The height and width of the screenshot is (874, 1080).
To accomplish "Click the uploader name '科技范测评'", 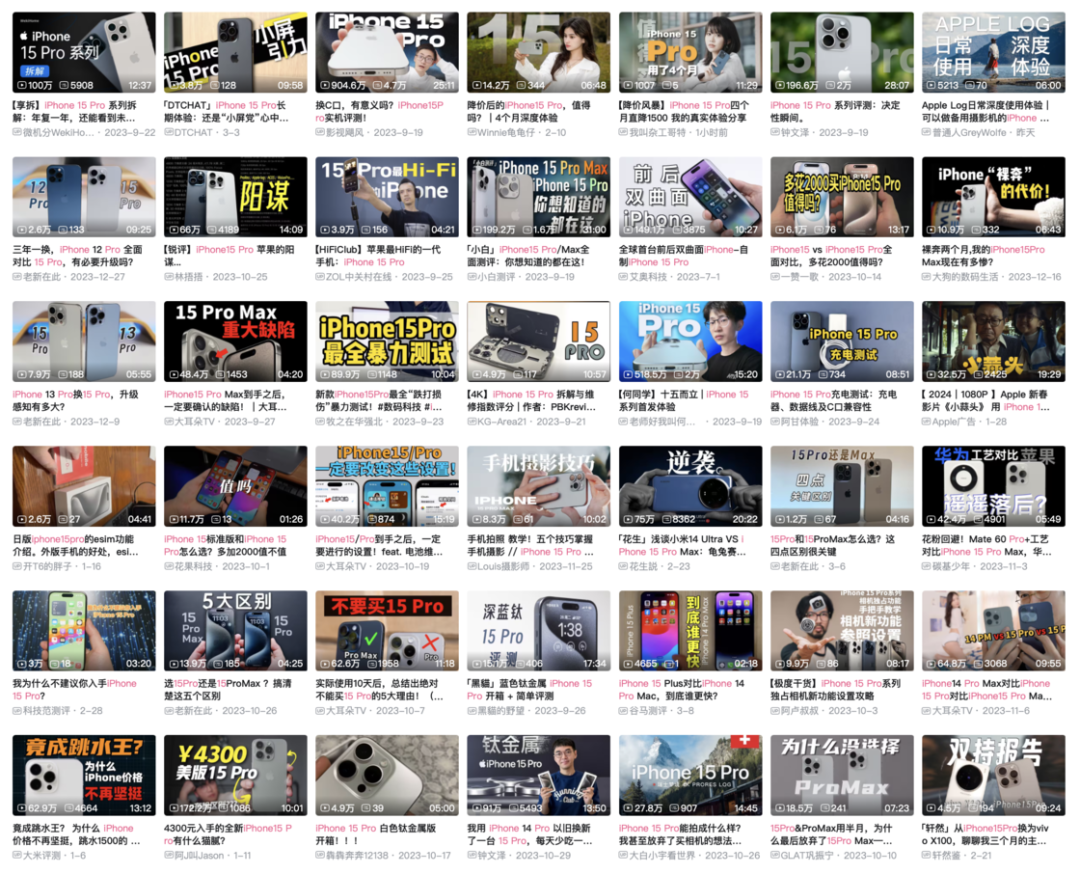I will (x=46, y=711).
